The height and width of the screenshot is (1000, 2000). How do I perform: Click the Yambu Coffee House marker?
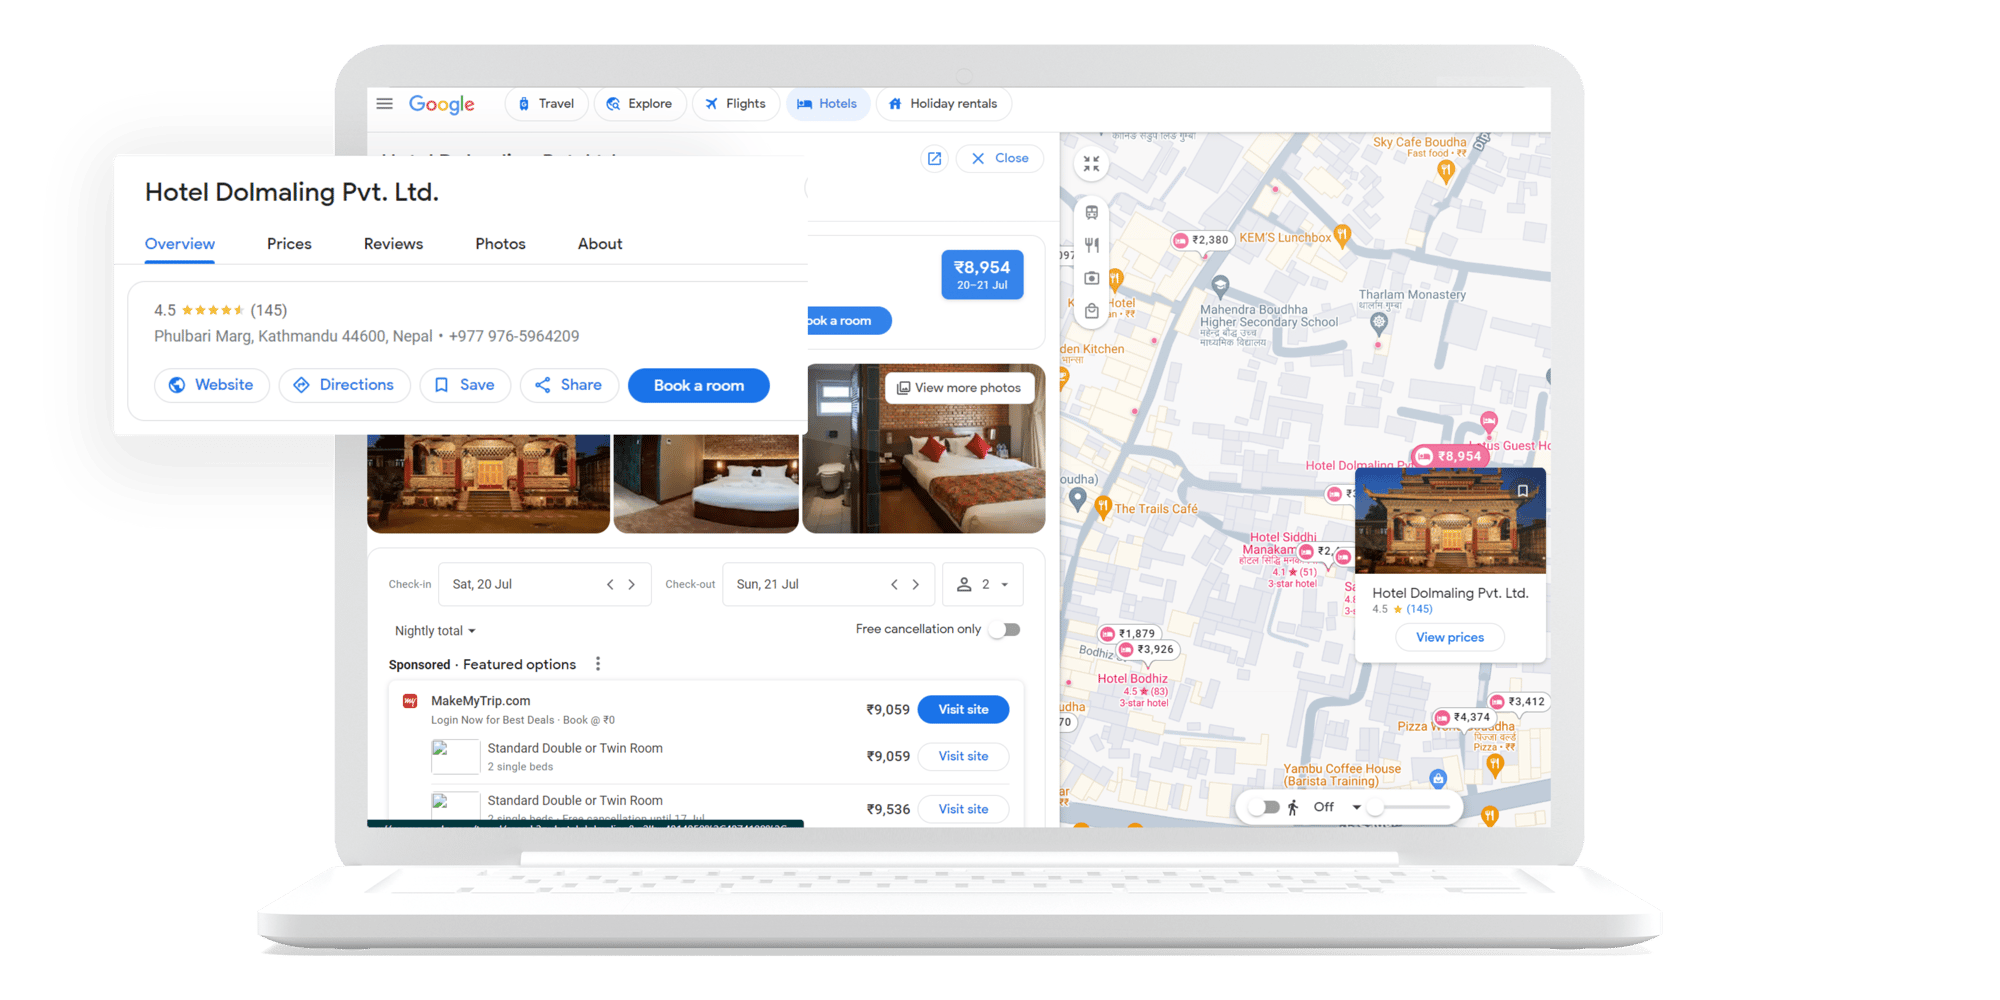(1437, 778)
